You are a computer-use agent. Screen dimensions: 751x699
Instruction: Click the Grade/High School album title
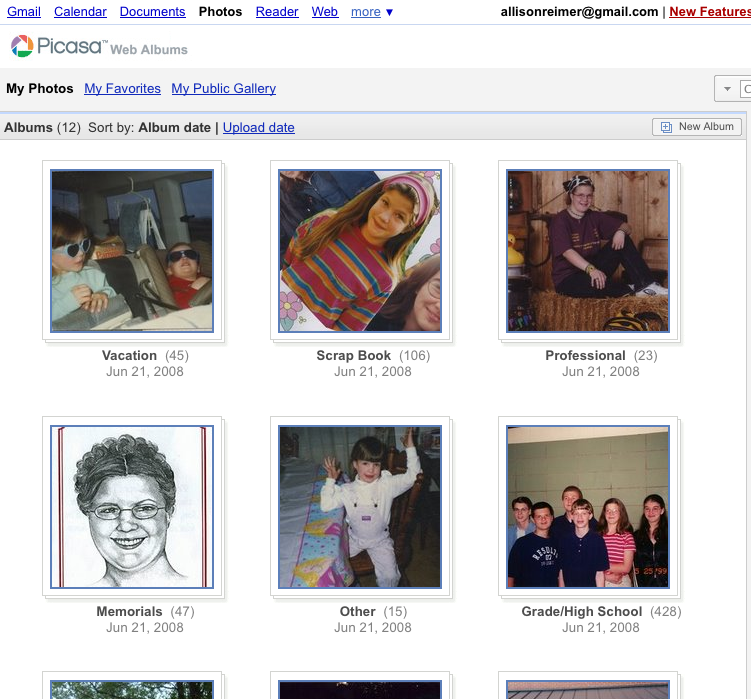point(582,611)
